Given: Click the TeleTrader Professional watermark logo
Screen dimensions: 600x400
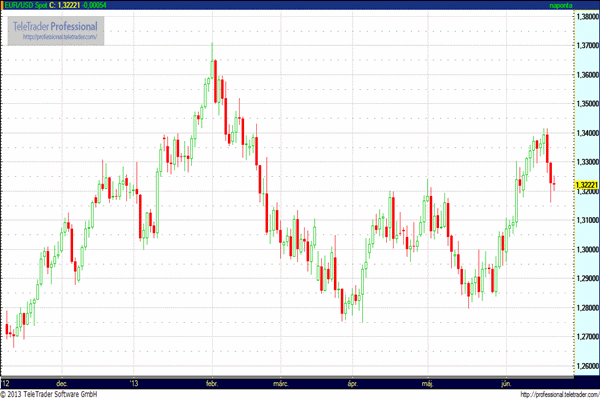Looking at the screenshot, I should pyautogui.click(x=57, y=24).
